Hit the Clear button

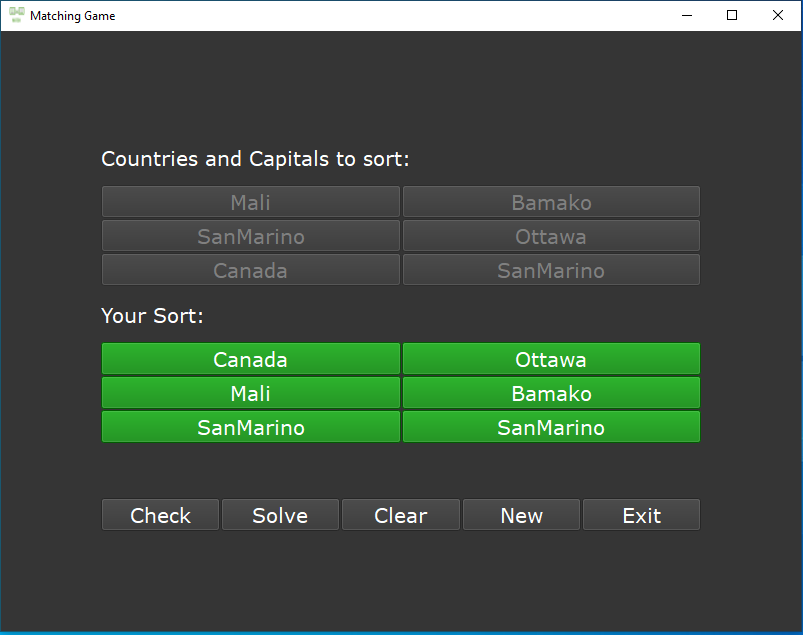400,515
